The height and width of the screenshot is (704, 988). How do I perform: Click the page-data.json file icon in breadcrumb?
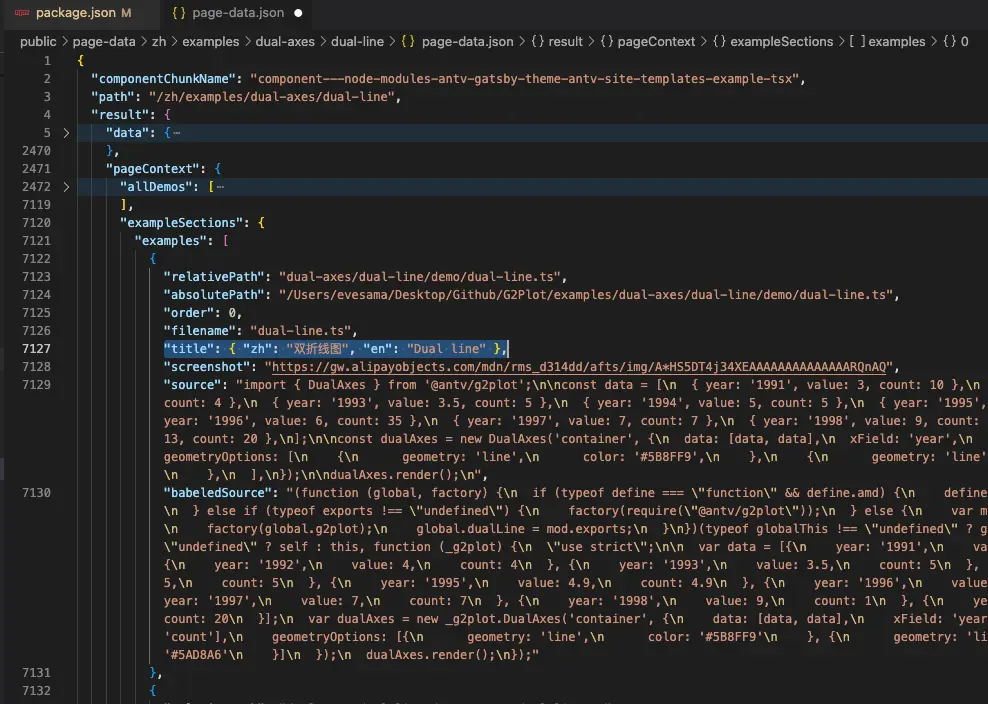[408, 42]
